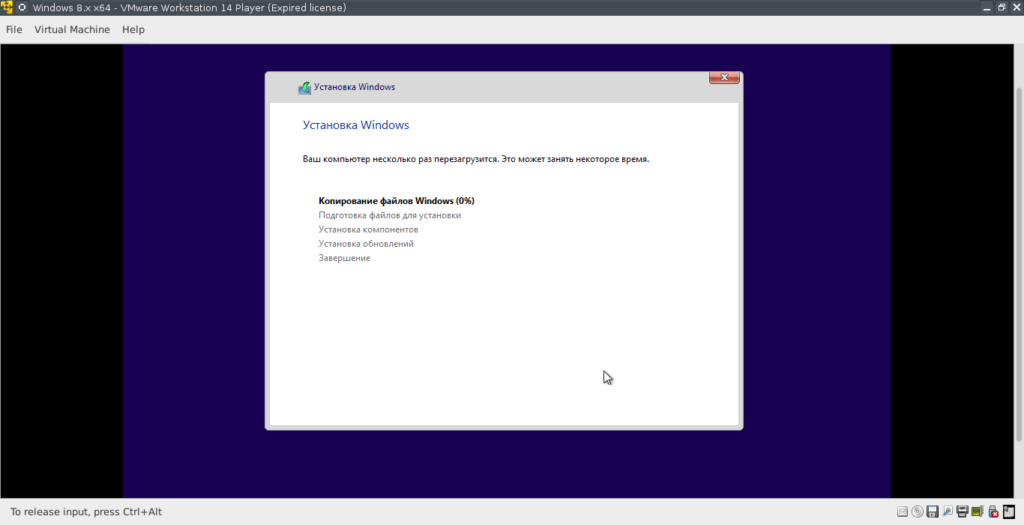1024x525 pixels.
Task: Click the floppy drive icon in status bar
Action: pos(933,511)
